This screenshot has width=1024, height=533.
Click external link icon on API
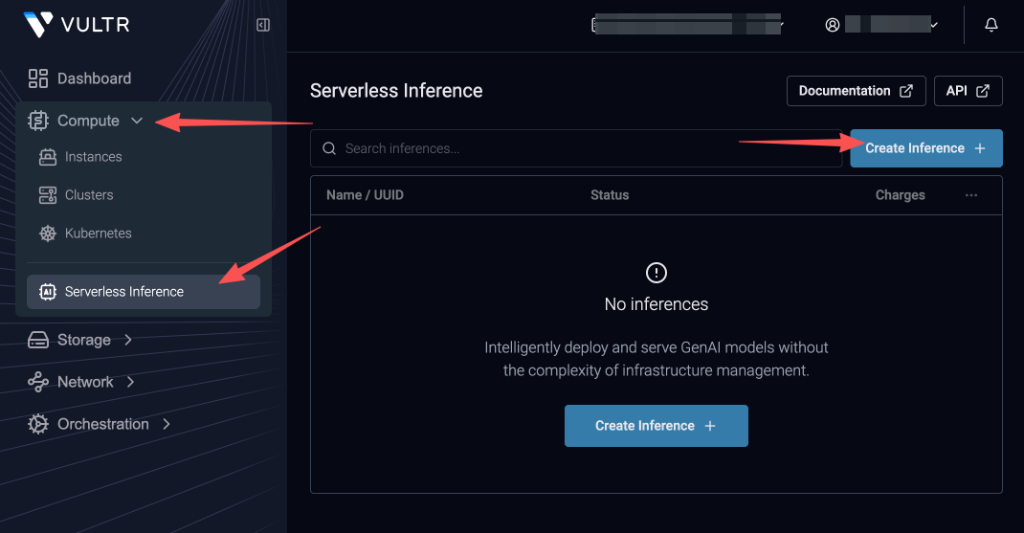(983, 91)
